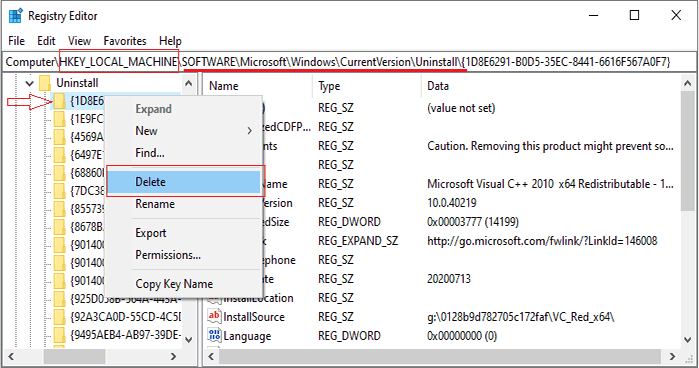
Task: Choose Expand in the context menu
Action: click(x=153, y=109)
